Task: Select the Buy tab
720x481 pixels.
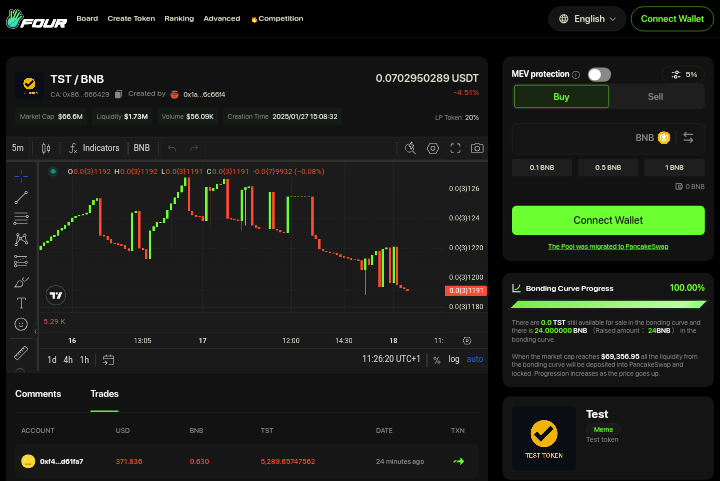Action: pyautogui.click(x=561, y=96)
